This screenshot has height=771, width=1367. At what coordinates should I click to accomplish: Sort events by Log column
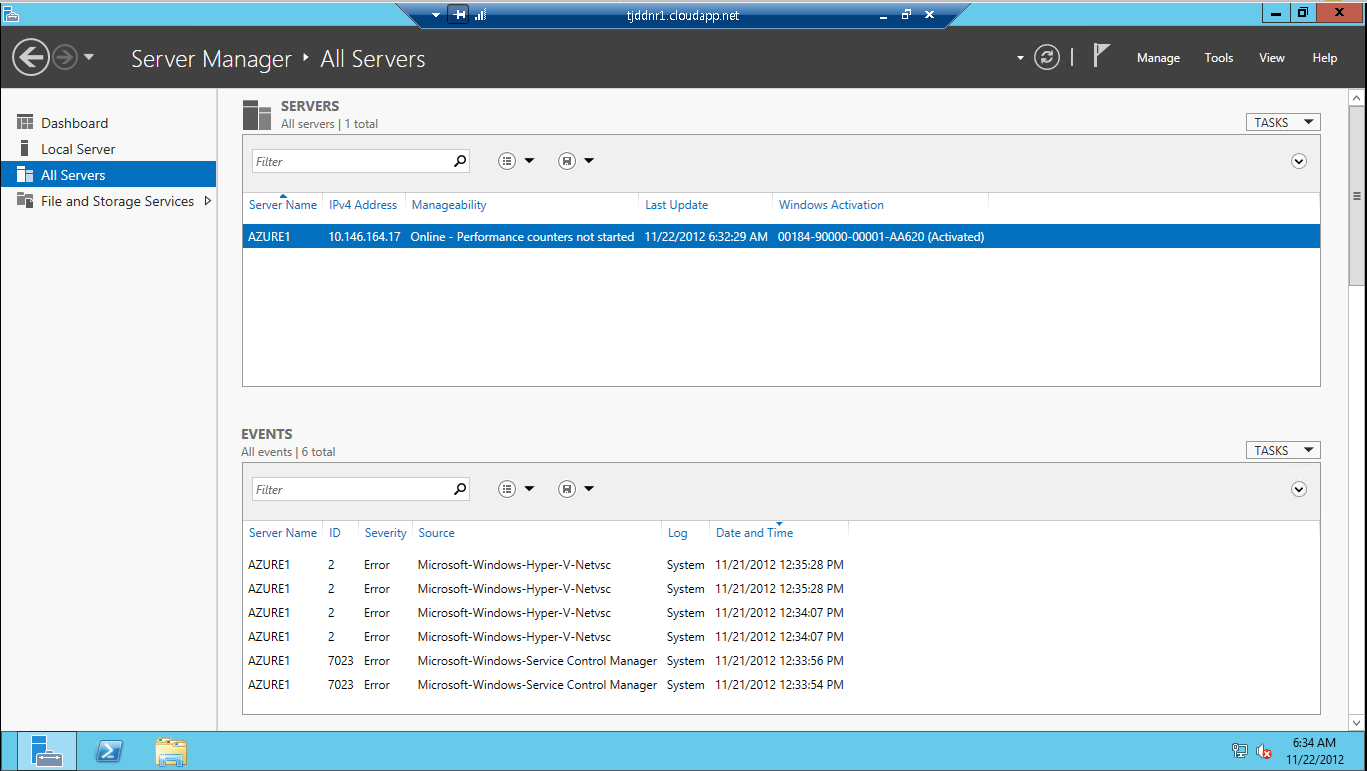coord(677,533)
